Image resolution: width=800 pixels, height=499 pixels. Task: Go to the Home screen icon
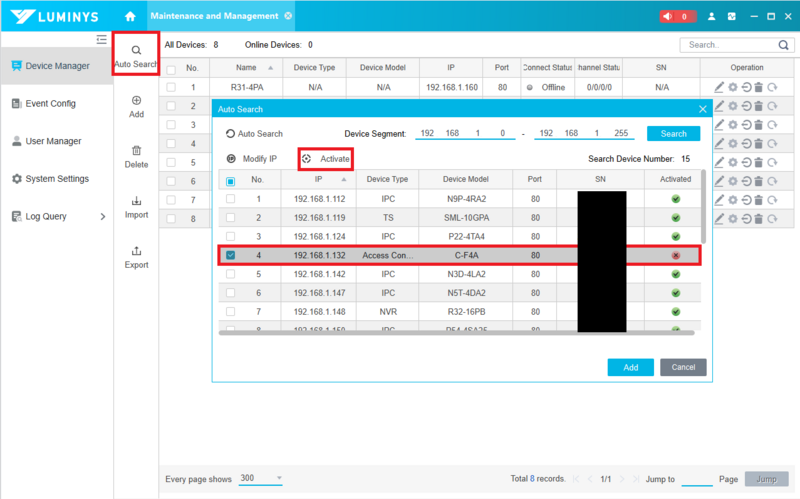130,16
